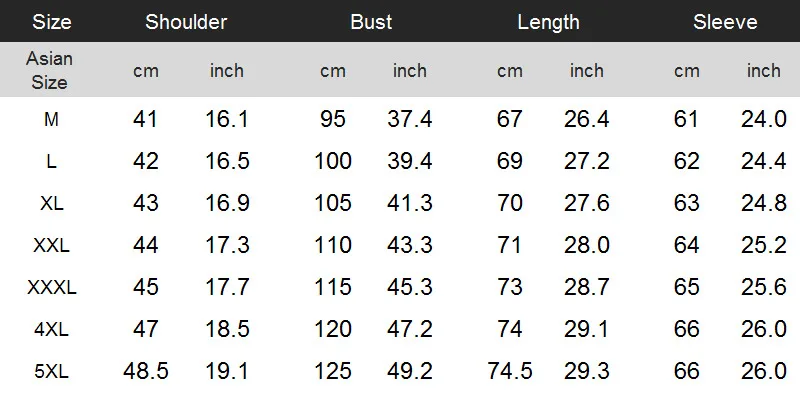Screen dimensions: 800x394
Task: Select the Shoulder column header
Action: [186, 22]
